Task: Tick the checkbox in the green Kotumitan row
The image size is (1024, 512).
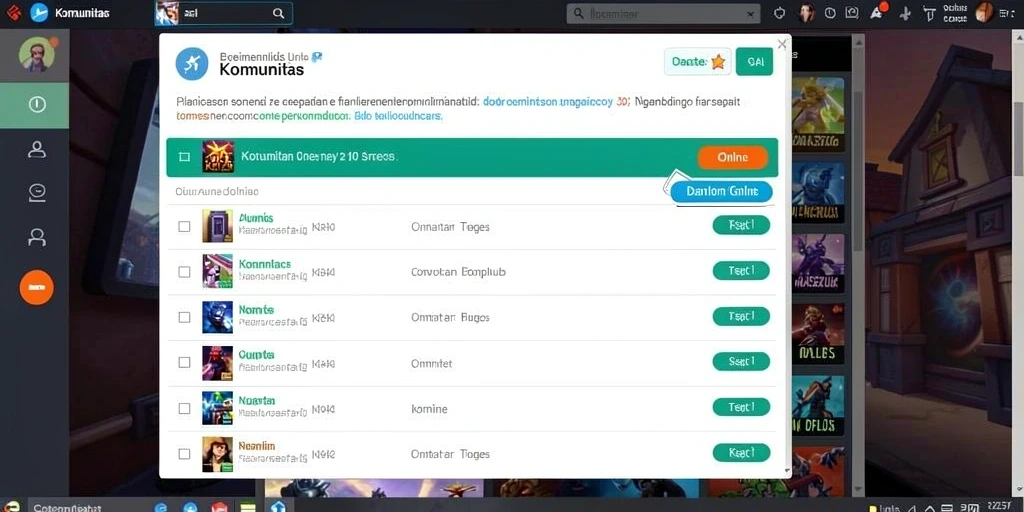Action: pos(184,157)
